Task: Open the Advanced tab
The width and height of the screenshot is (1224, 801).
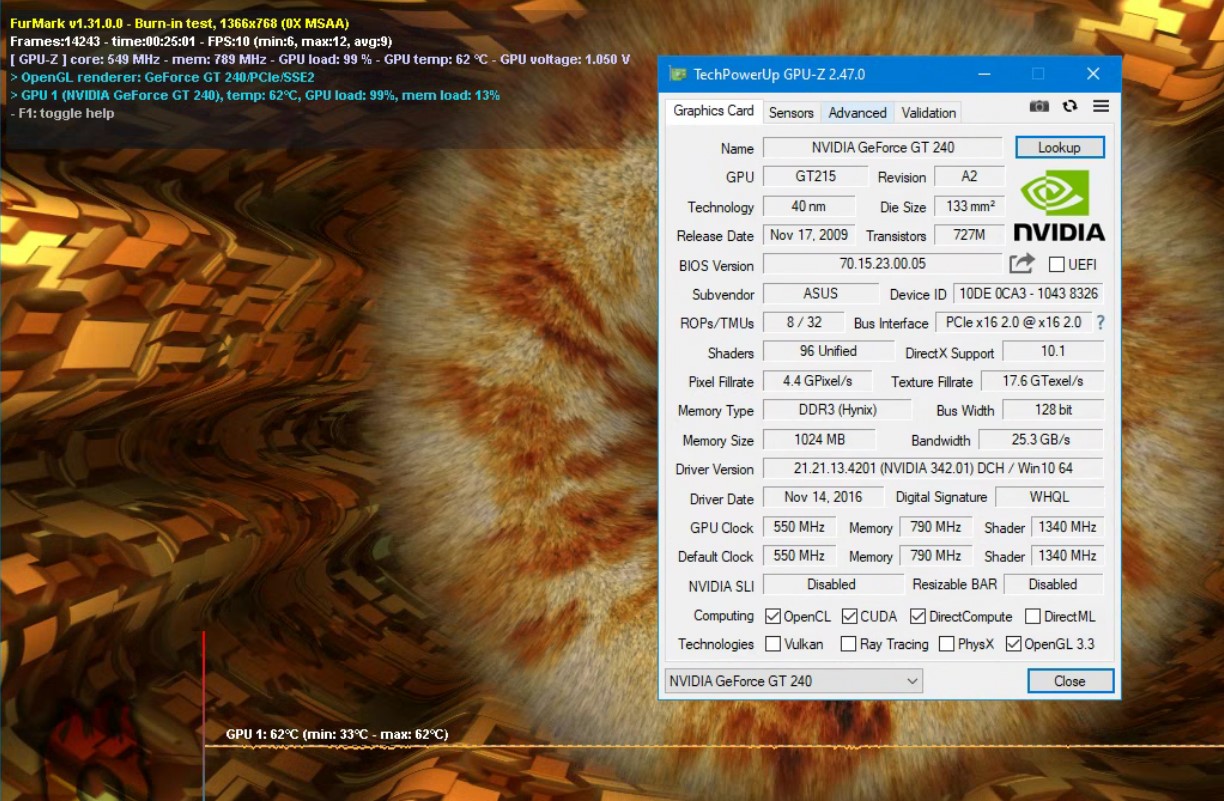Action: (857, 112)
